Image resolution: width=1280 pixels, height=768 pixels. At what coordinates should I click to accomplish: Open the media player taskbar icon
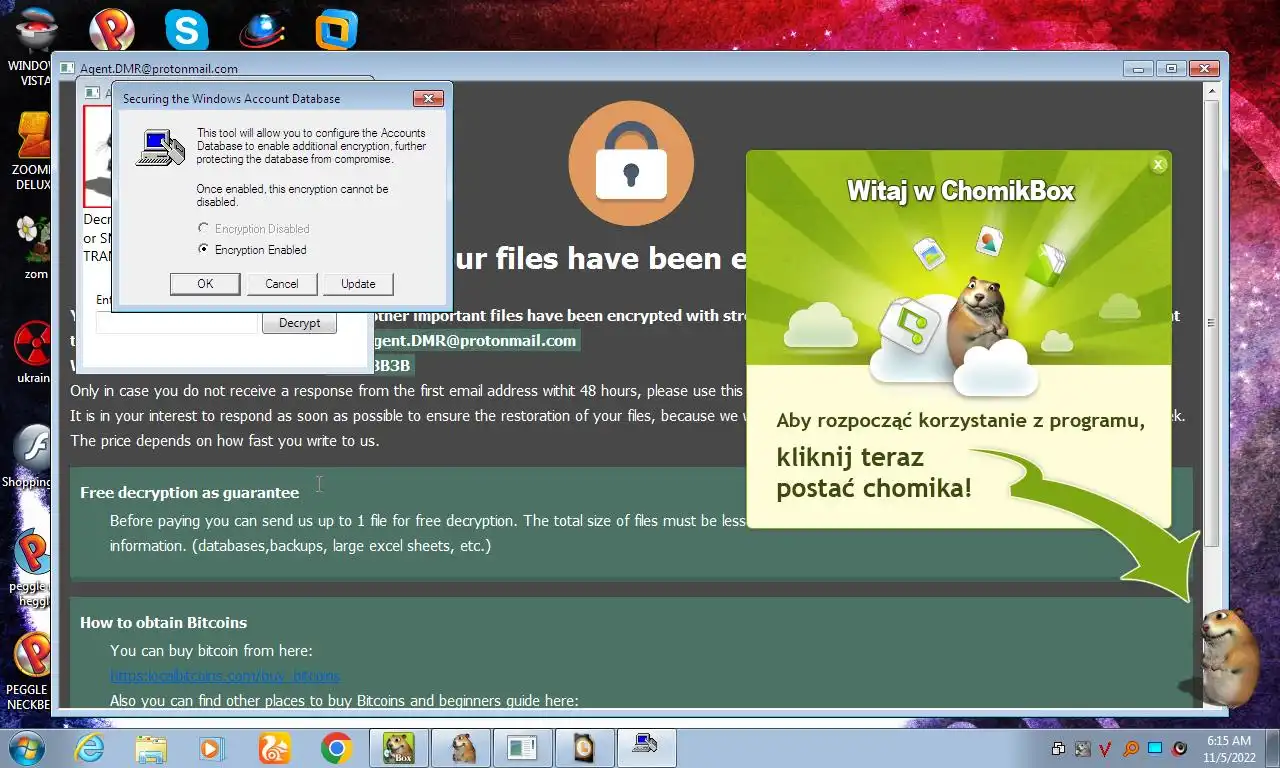tap(212, 747)
